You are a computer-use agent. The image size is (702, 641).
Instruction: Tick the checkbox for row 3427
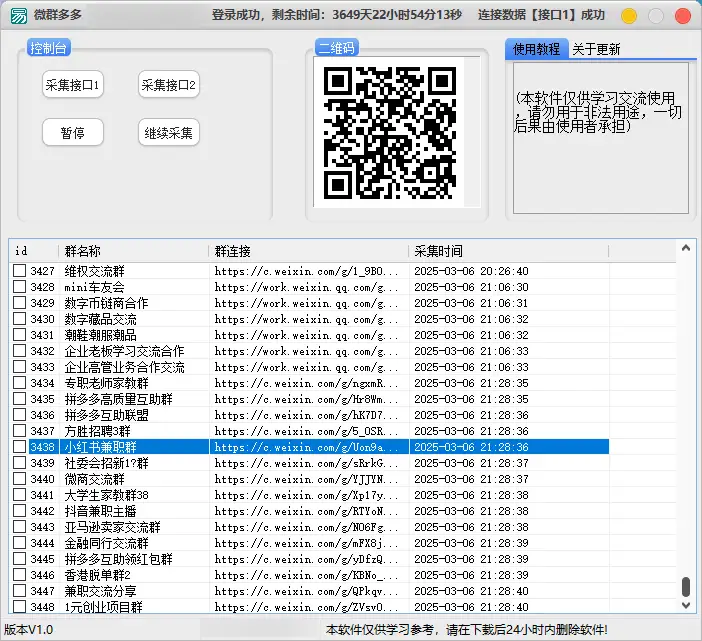(19, 271)
